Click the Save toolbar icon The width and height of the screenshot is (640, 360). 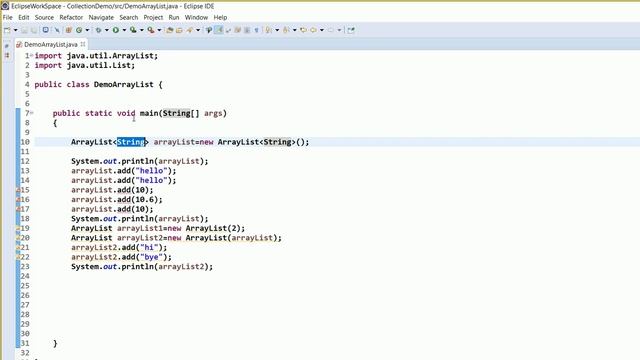(x=24, y=30)
